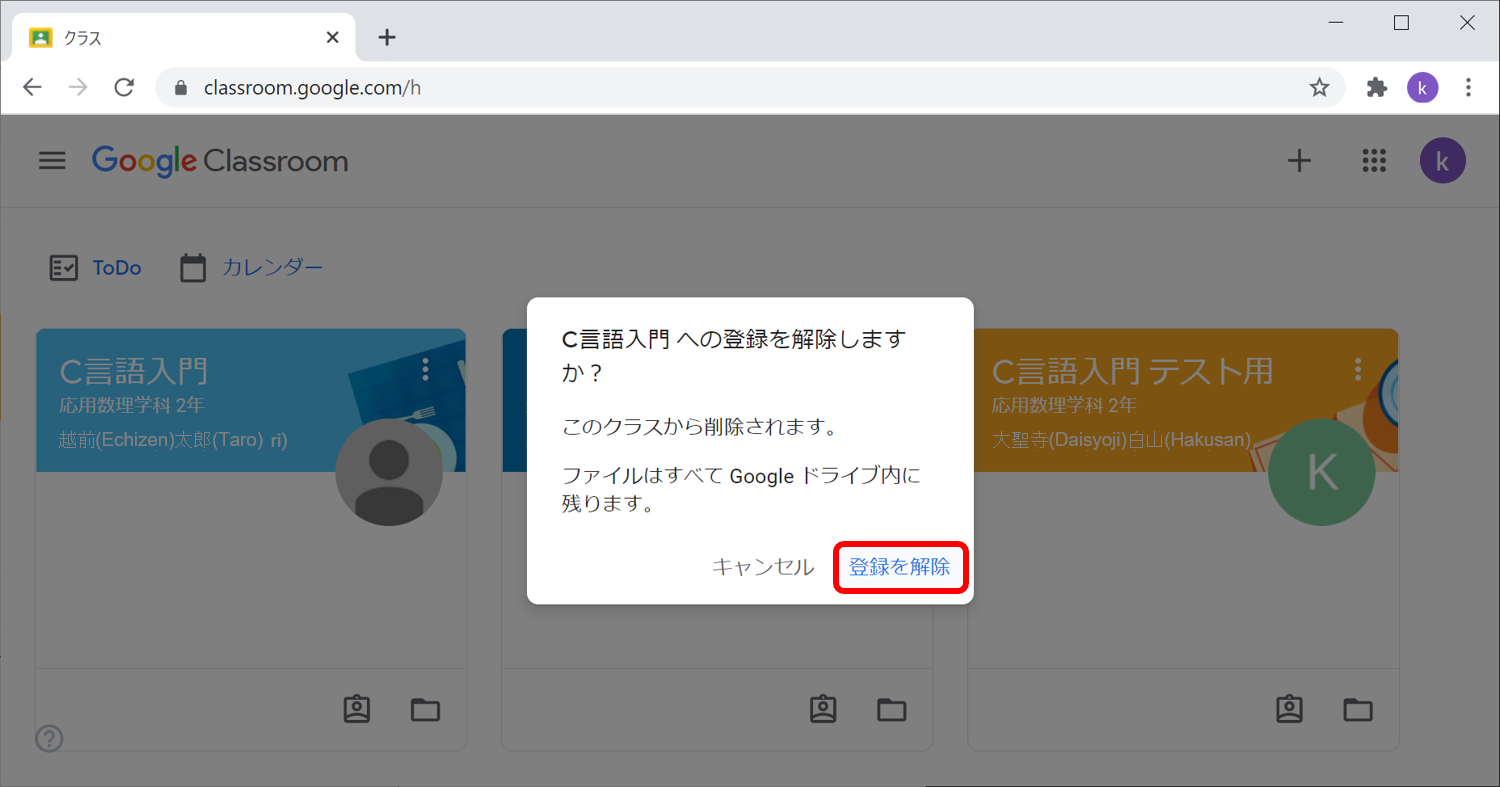Open the C言語入門 テスト用 class title

coord(1133,372)
